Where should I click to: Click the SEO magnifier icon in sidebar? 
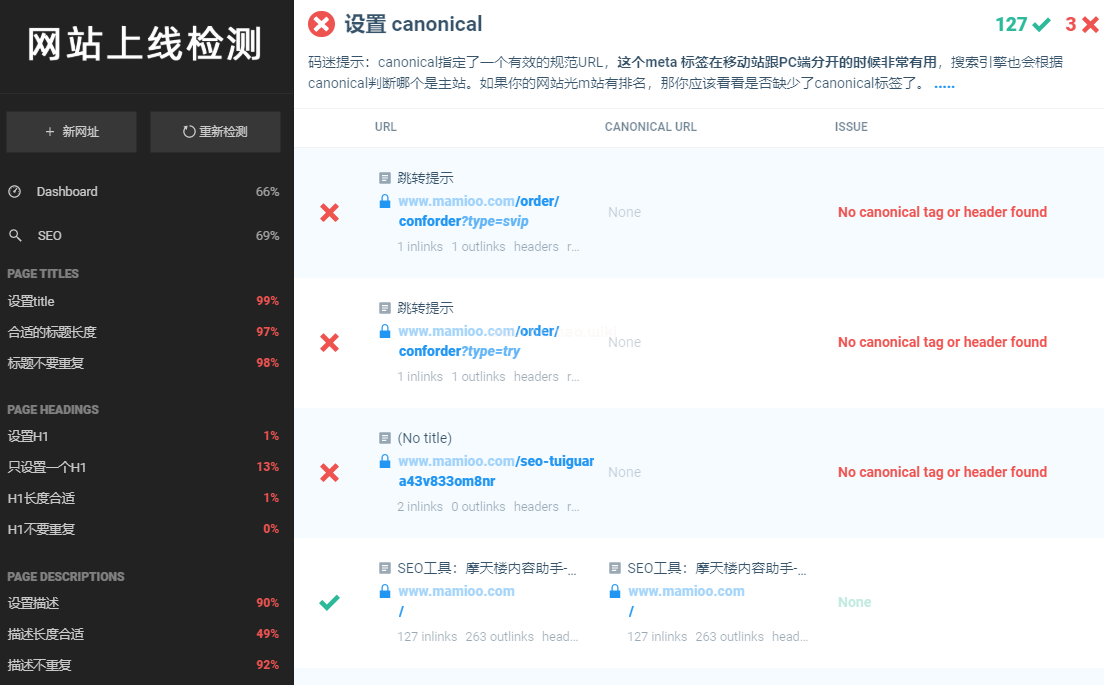[15, 236]
